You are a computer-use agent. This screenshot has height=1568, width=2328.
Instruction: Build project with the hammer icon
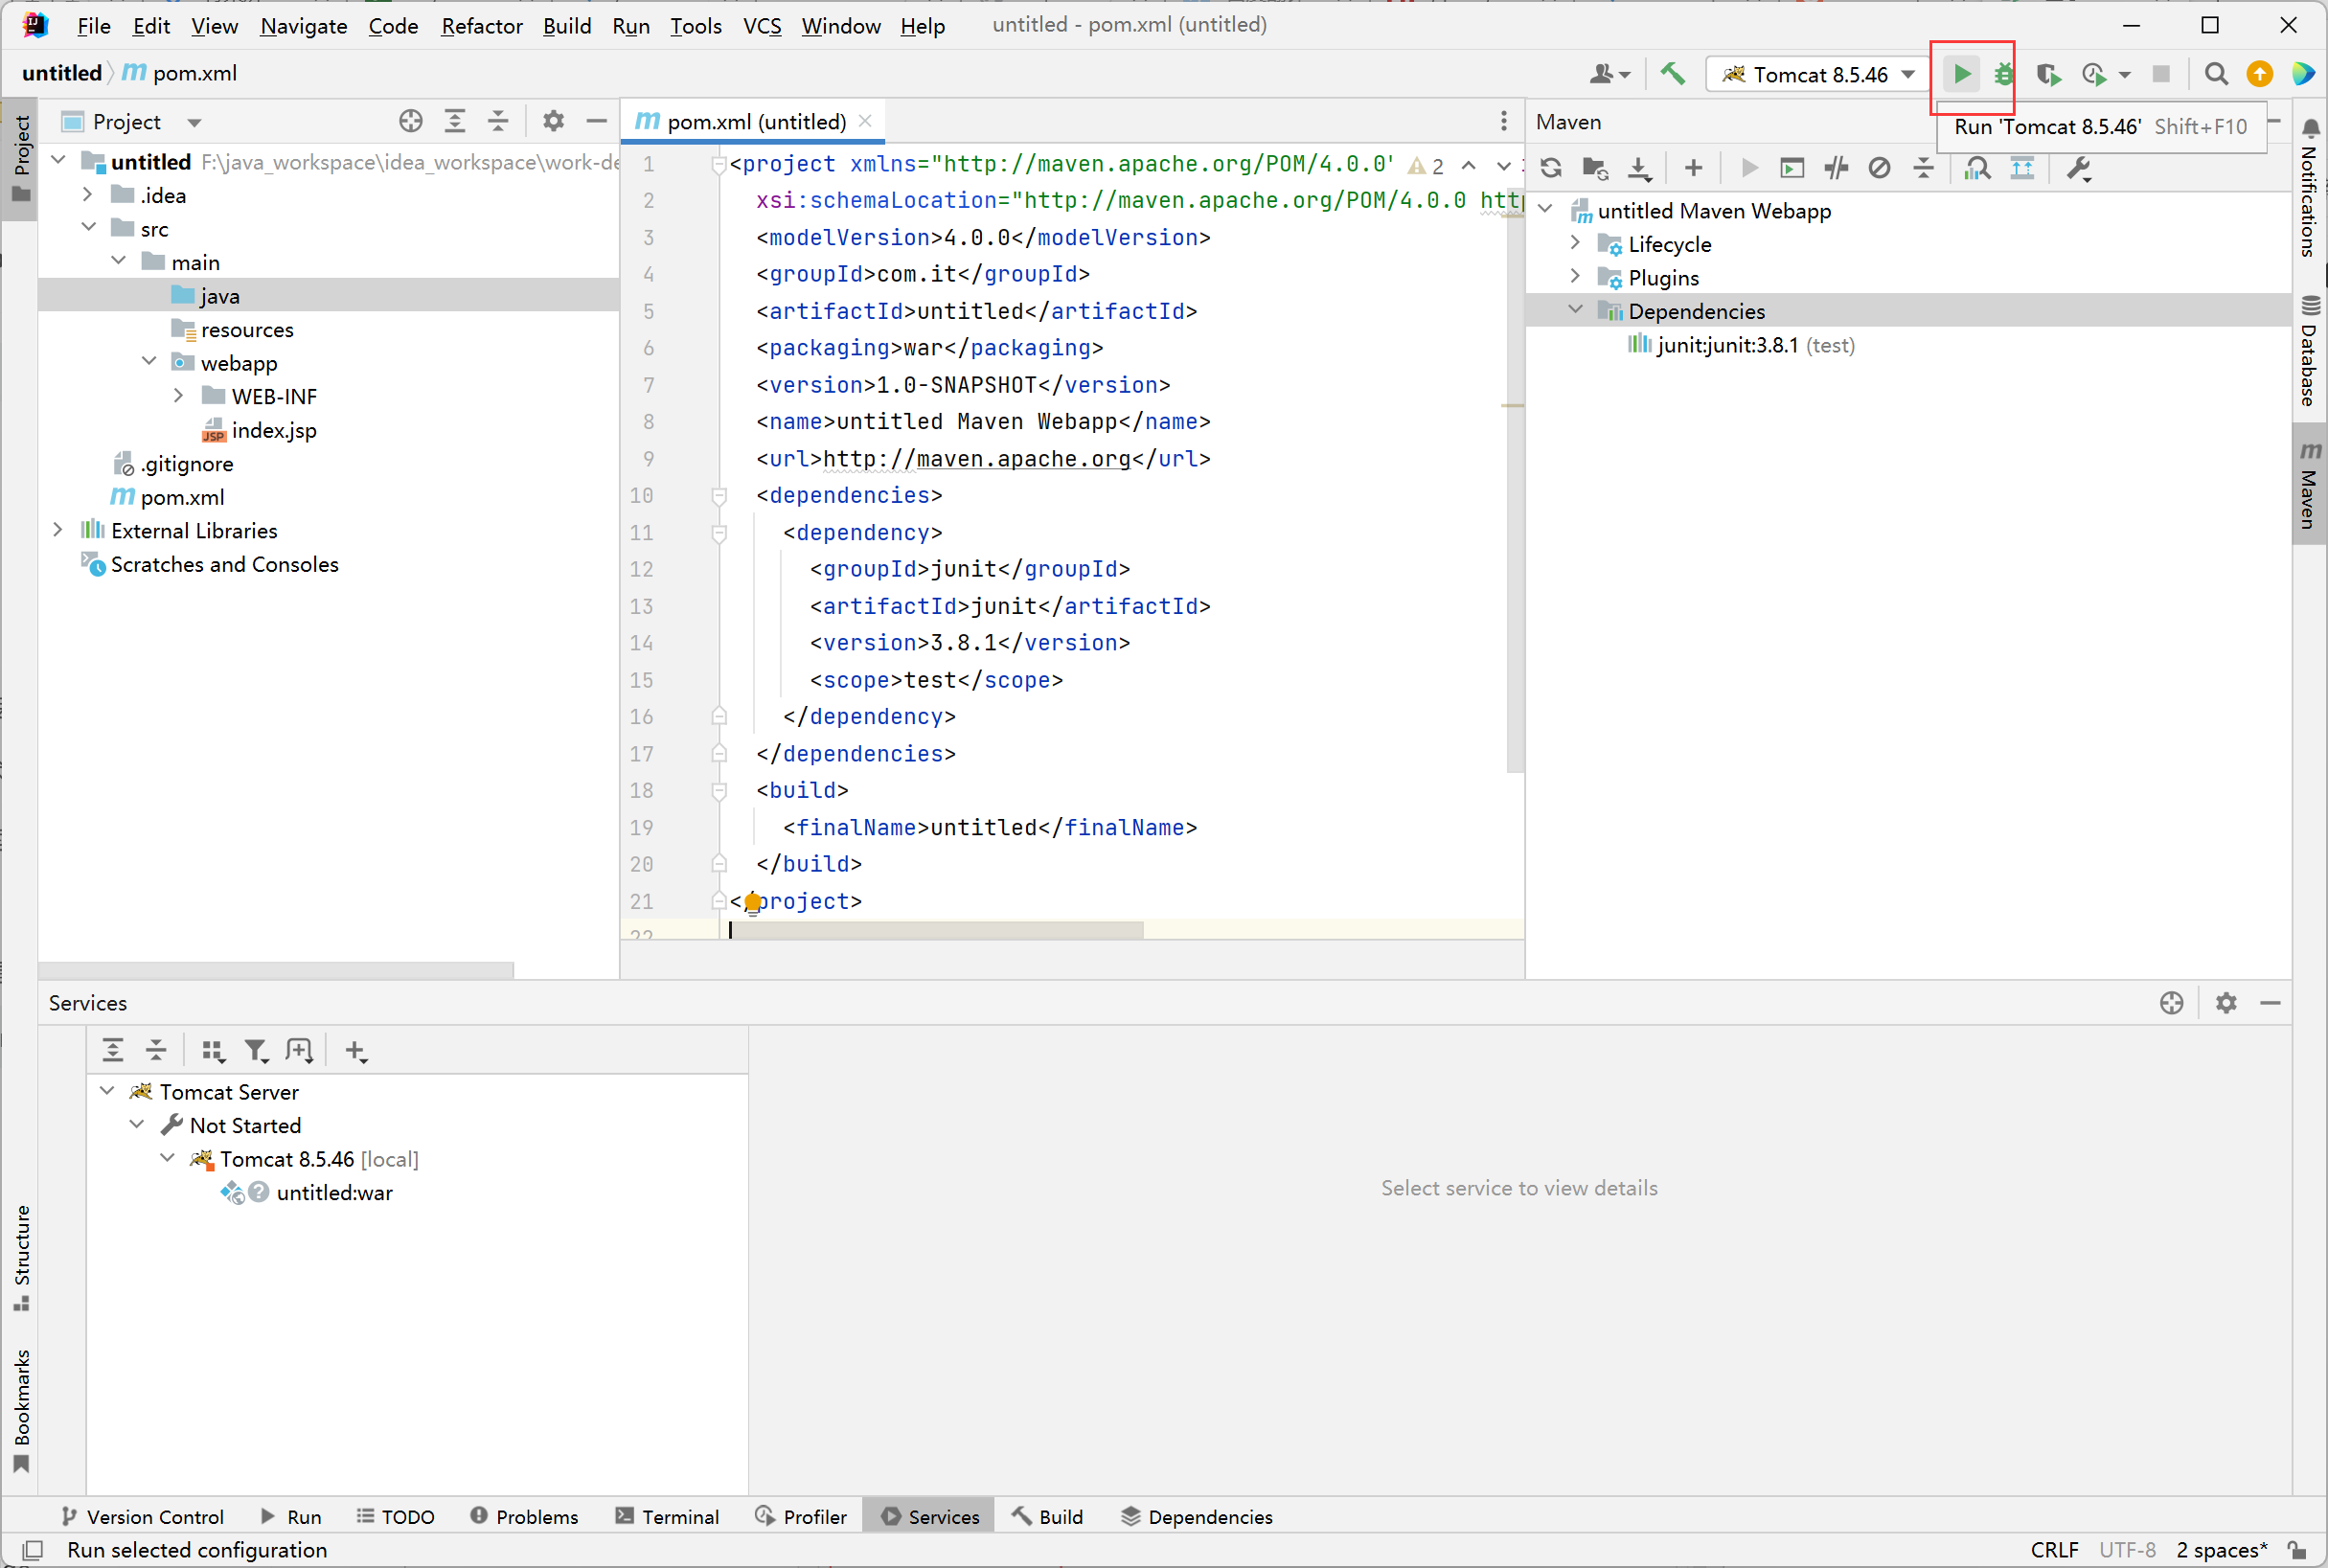pos(1672,74)
